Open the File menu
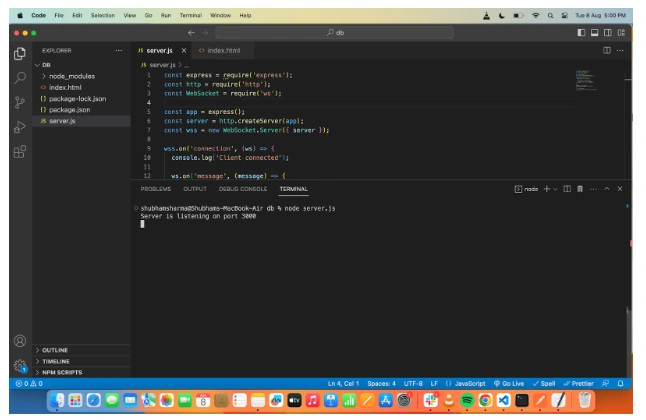 [59, 15]
